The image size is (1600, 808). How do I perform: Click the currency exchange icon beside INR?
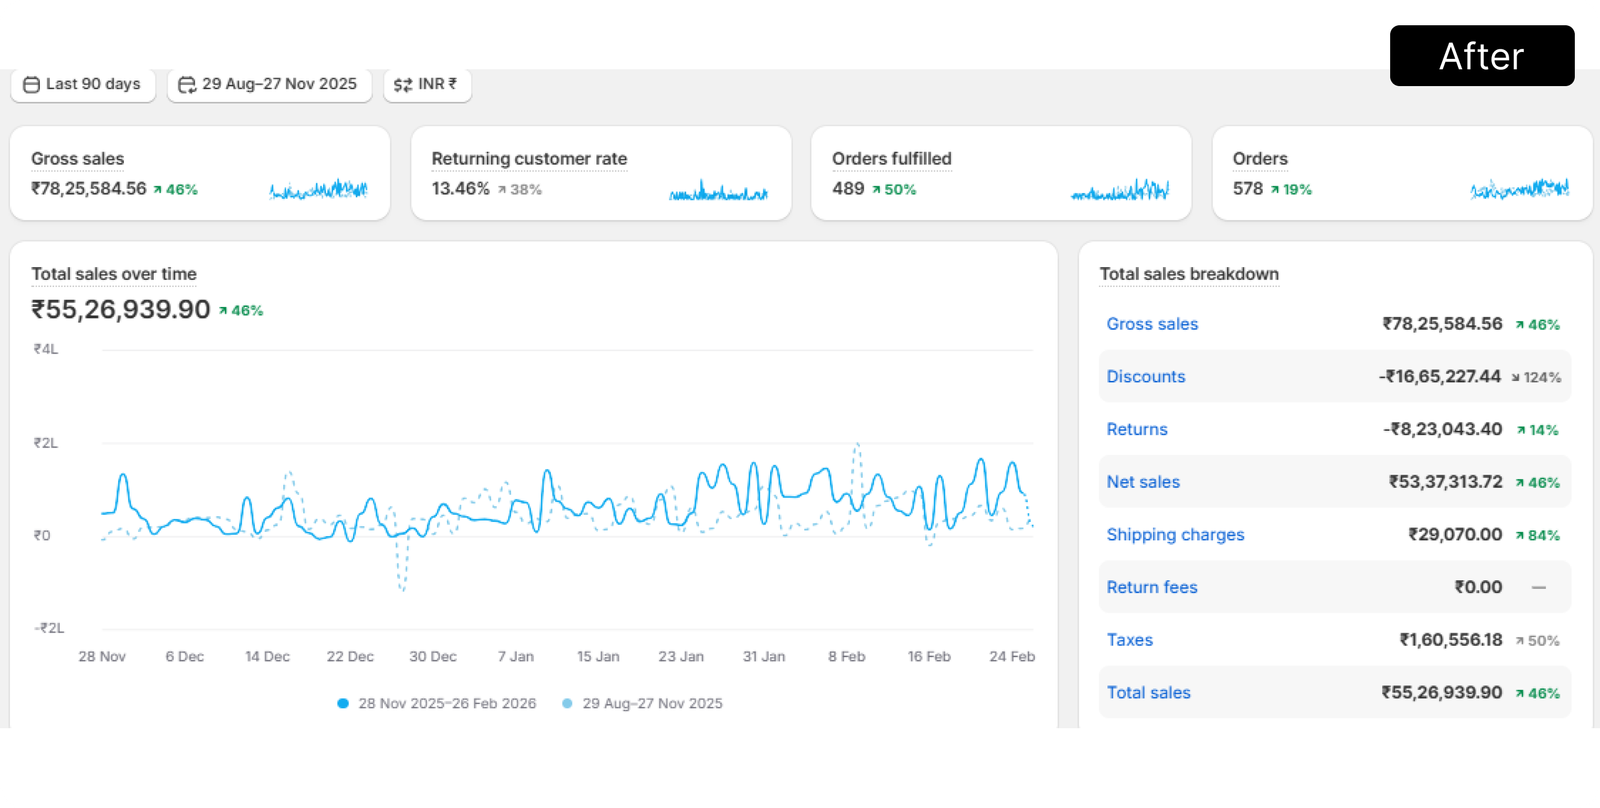click(x=402, y=85)
